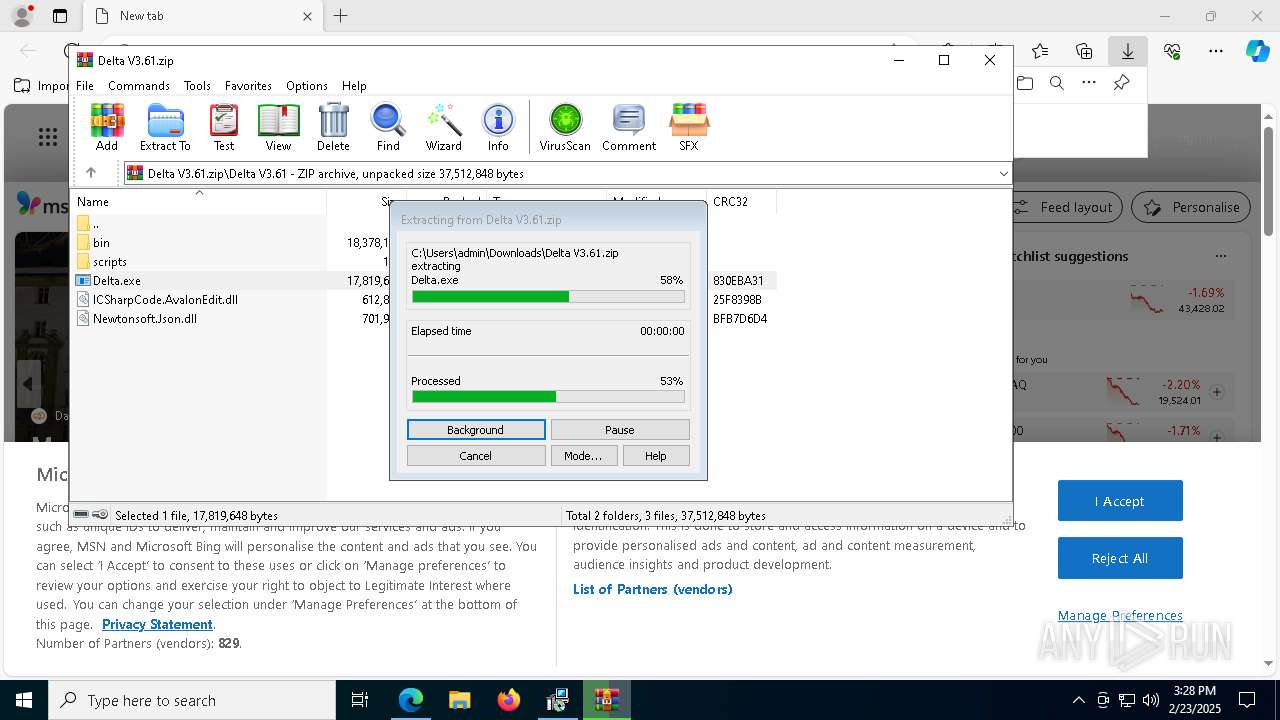The height and width of the screenshot is (720, 1280).
Task: Open Task View on the taskbar
Action: [360, 700]
